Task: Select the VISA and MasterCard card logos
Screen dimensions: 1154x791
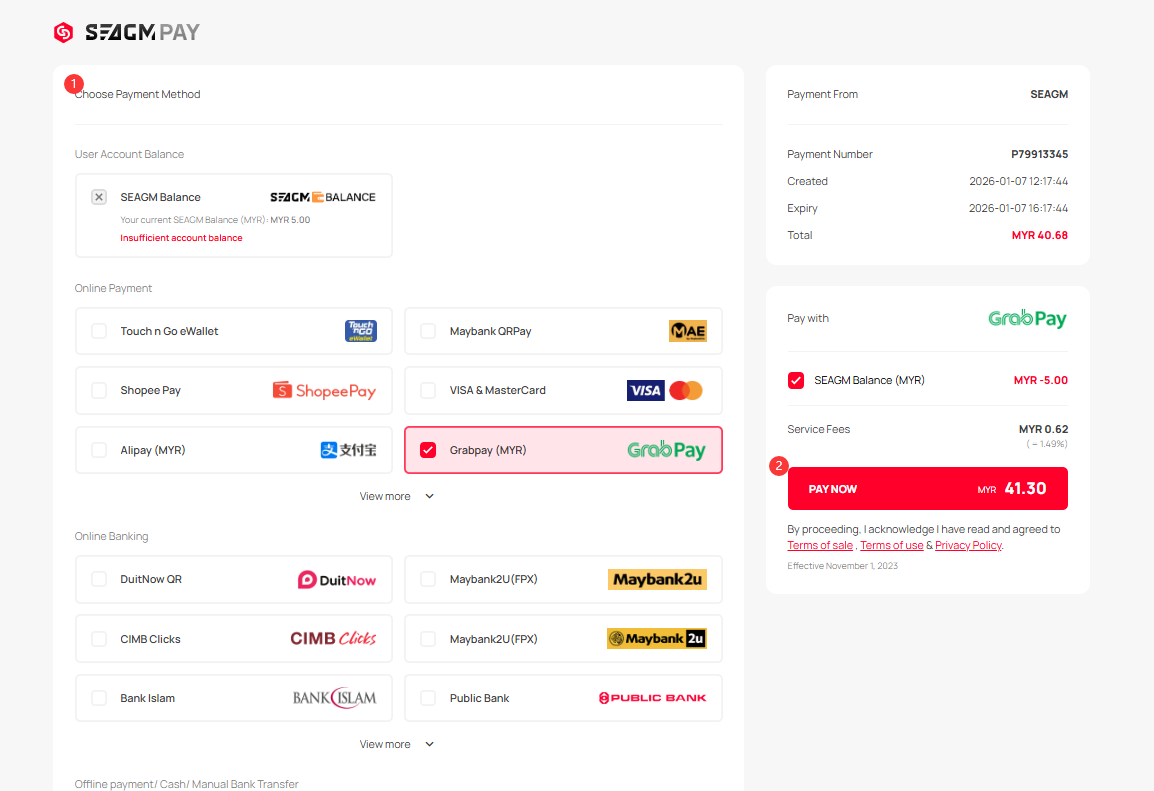Action: (665, 390)
